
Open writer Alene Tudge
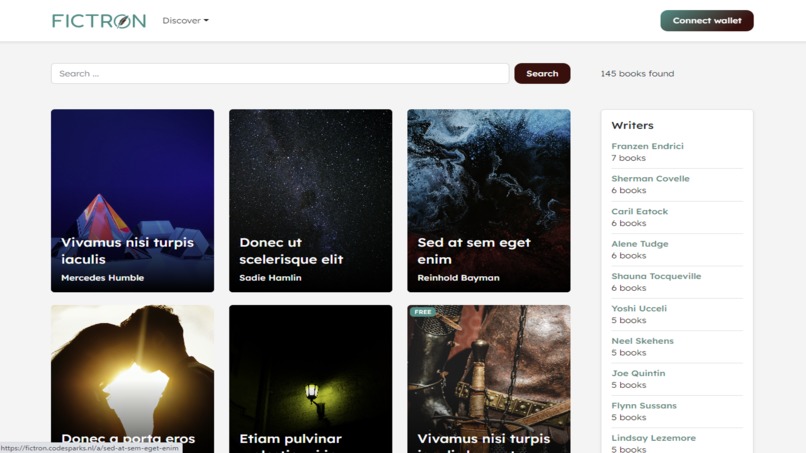[639, 244]
